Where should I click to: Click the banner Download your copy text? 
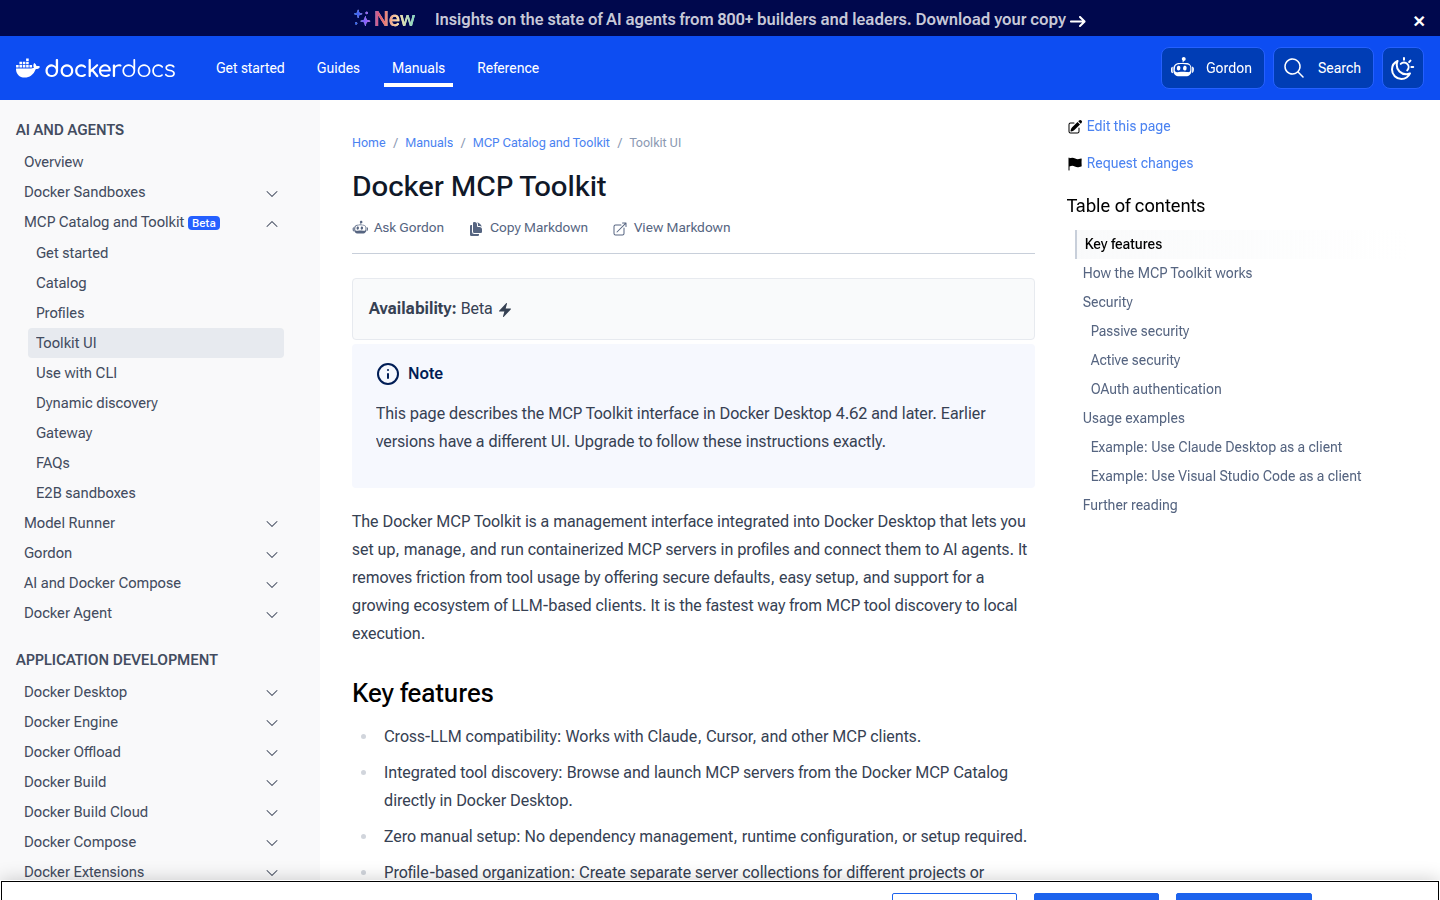(x=990, y=19)
